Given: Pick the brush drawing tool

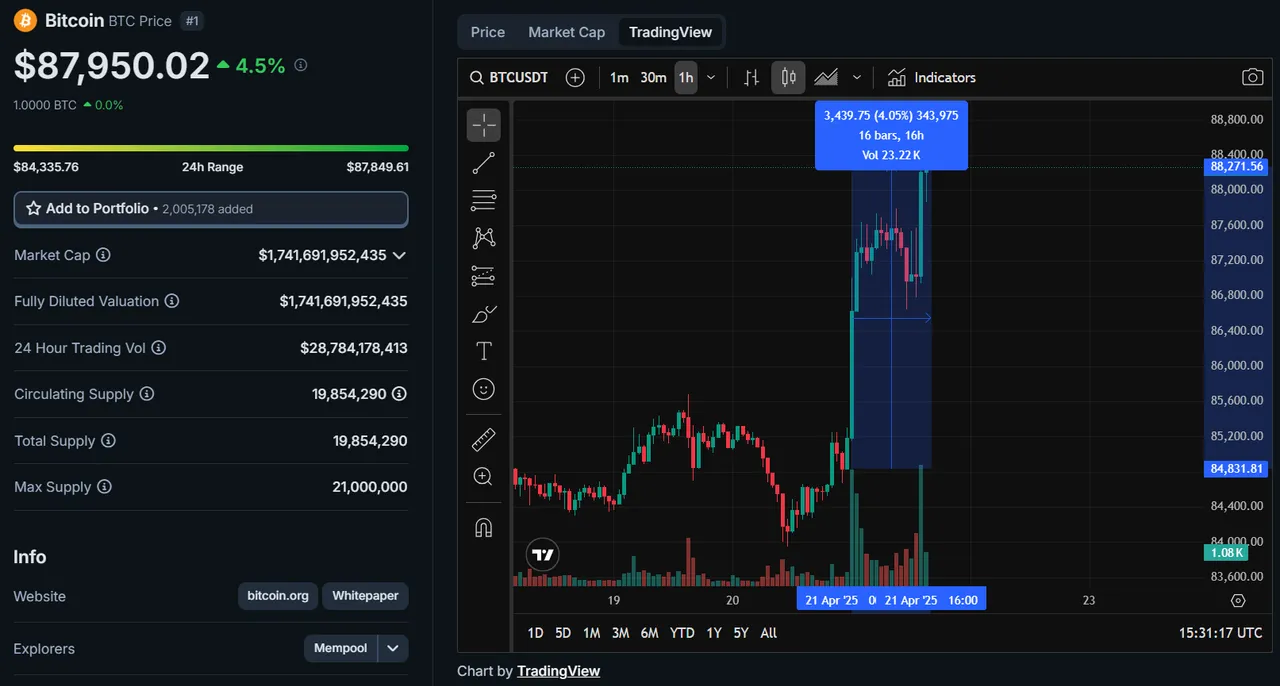Looking at the screenshot, I should (484, 314).
